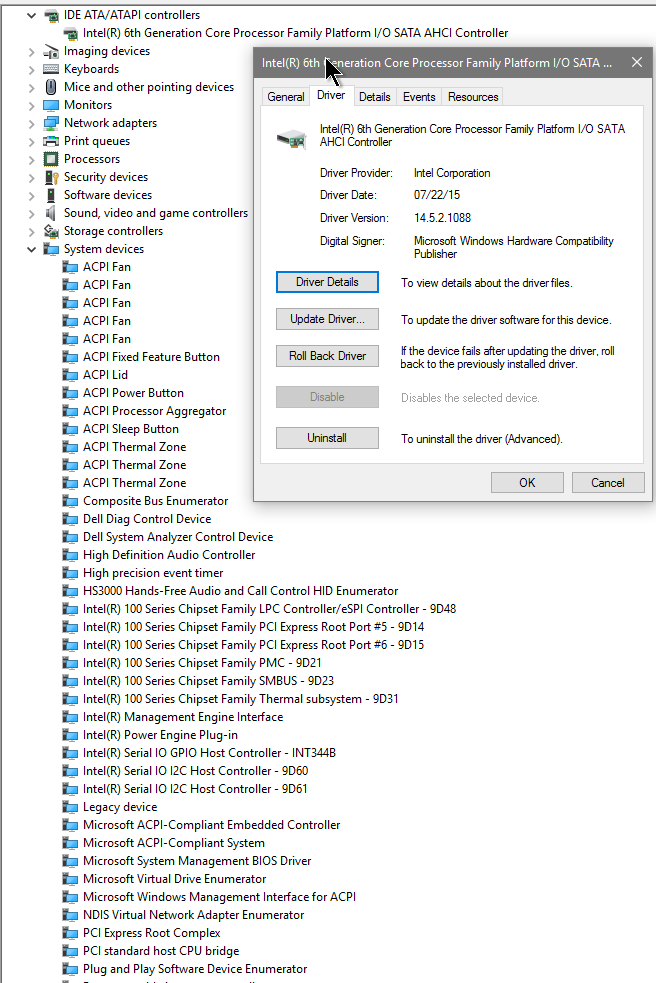Expand the Security devices node
This screenshot has width=656, height=983.
(x=31, y=178)
